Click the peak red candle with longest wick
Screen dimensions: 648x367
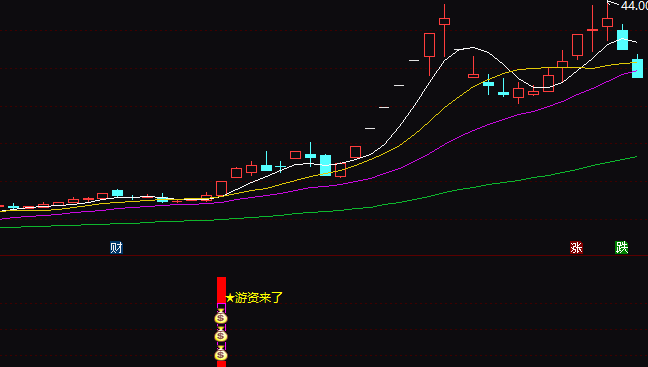point(445,29)
